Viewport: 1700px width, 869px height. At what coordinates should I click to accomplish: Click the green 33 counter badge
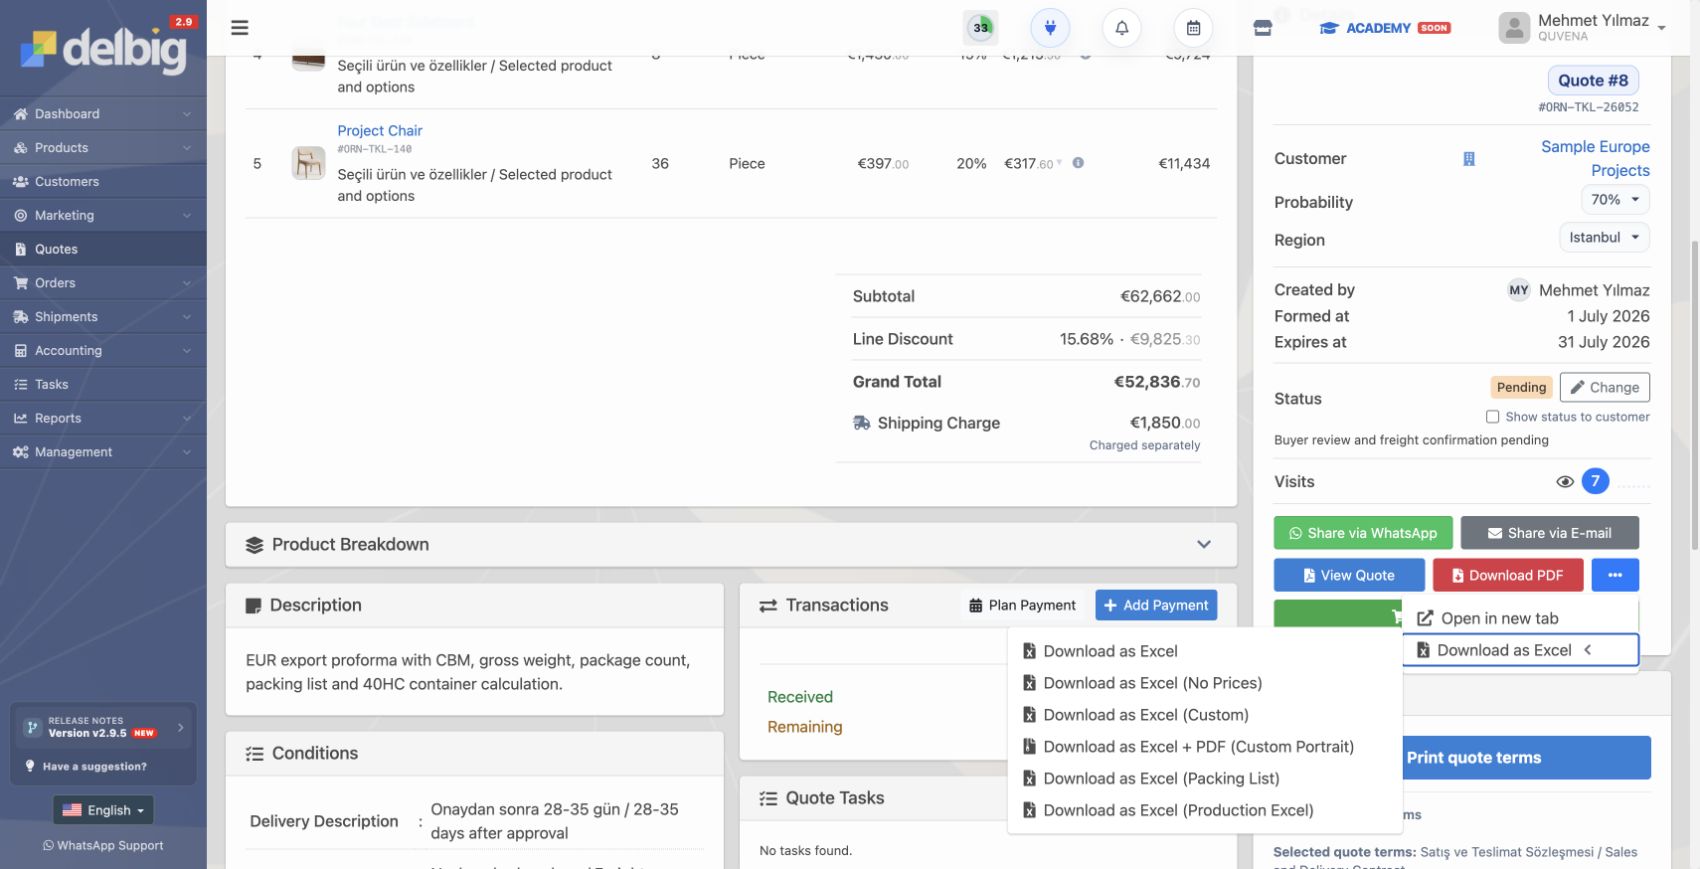pyautogui.click(x=981, y=28)
